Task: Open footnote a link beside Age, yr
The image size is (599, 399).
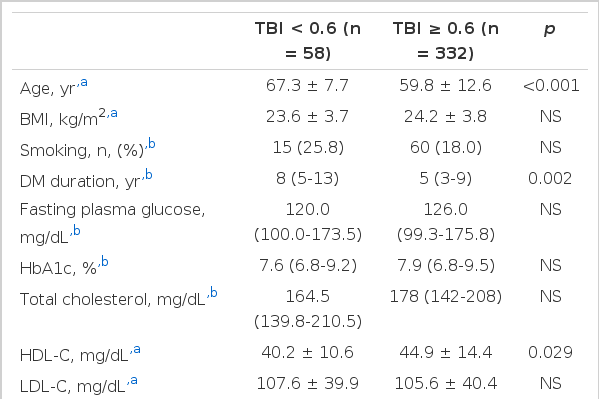Action: click(84, 82)
